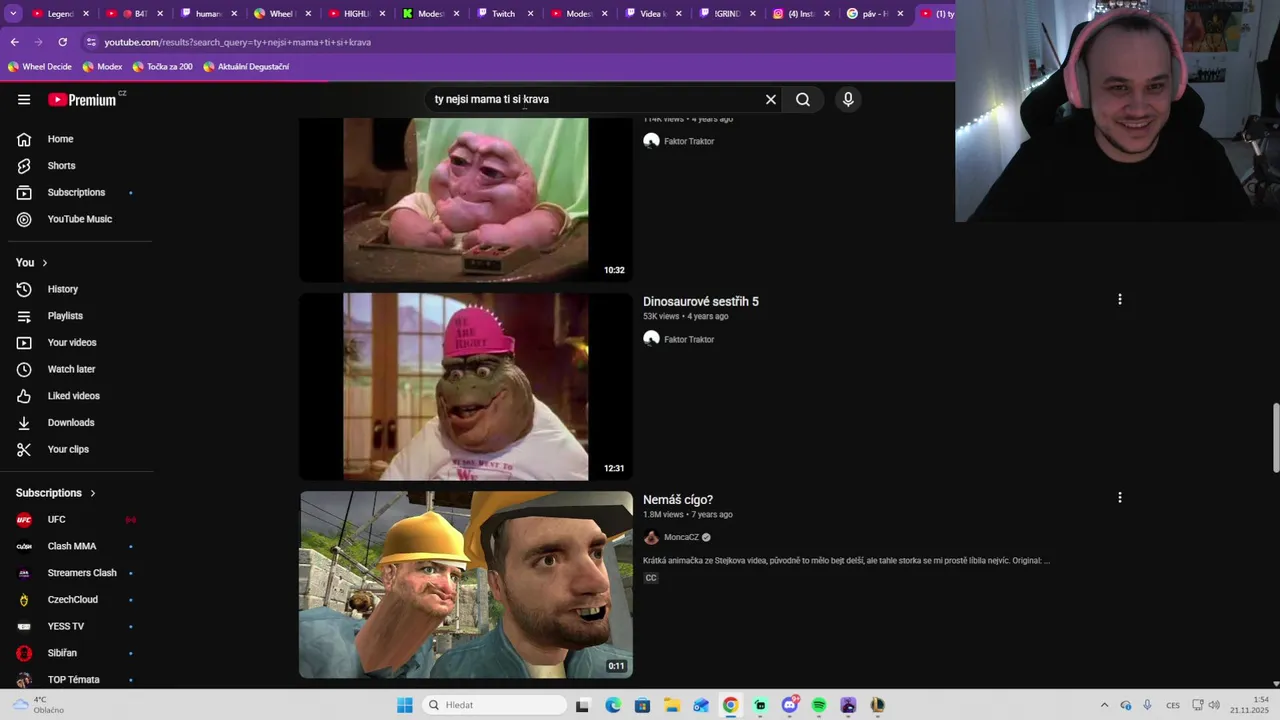
Task: Open the MoncaCZ channel name
Action: click(x=681, y=537)
